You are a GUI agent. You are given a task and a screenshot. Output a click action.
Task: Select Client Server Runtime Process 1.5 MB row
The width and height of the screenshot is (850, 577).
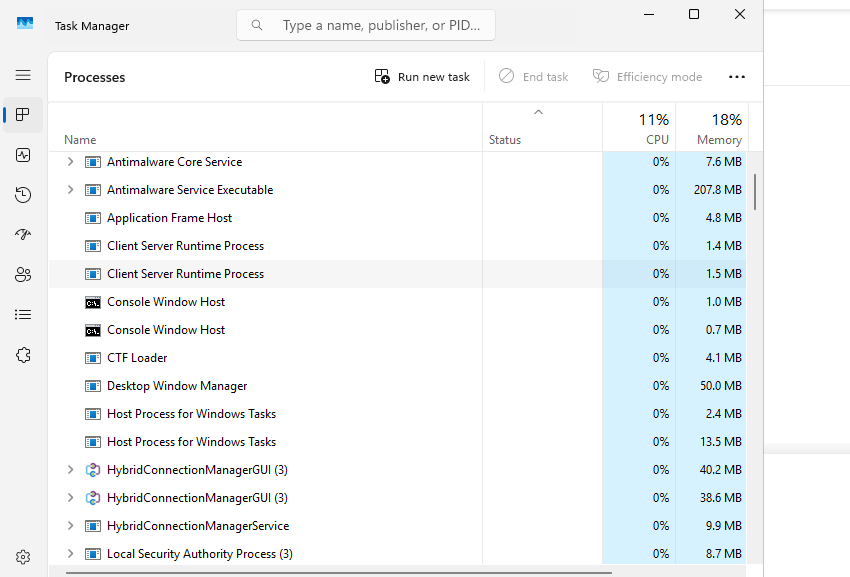pyautogui.click(x=397, y=274)
